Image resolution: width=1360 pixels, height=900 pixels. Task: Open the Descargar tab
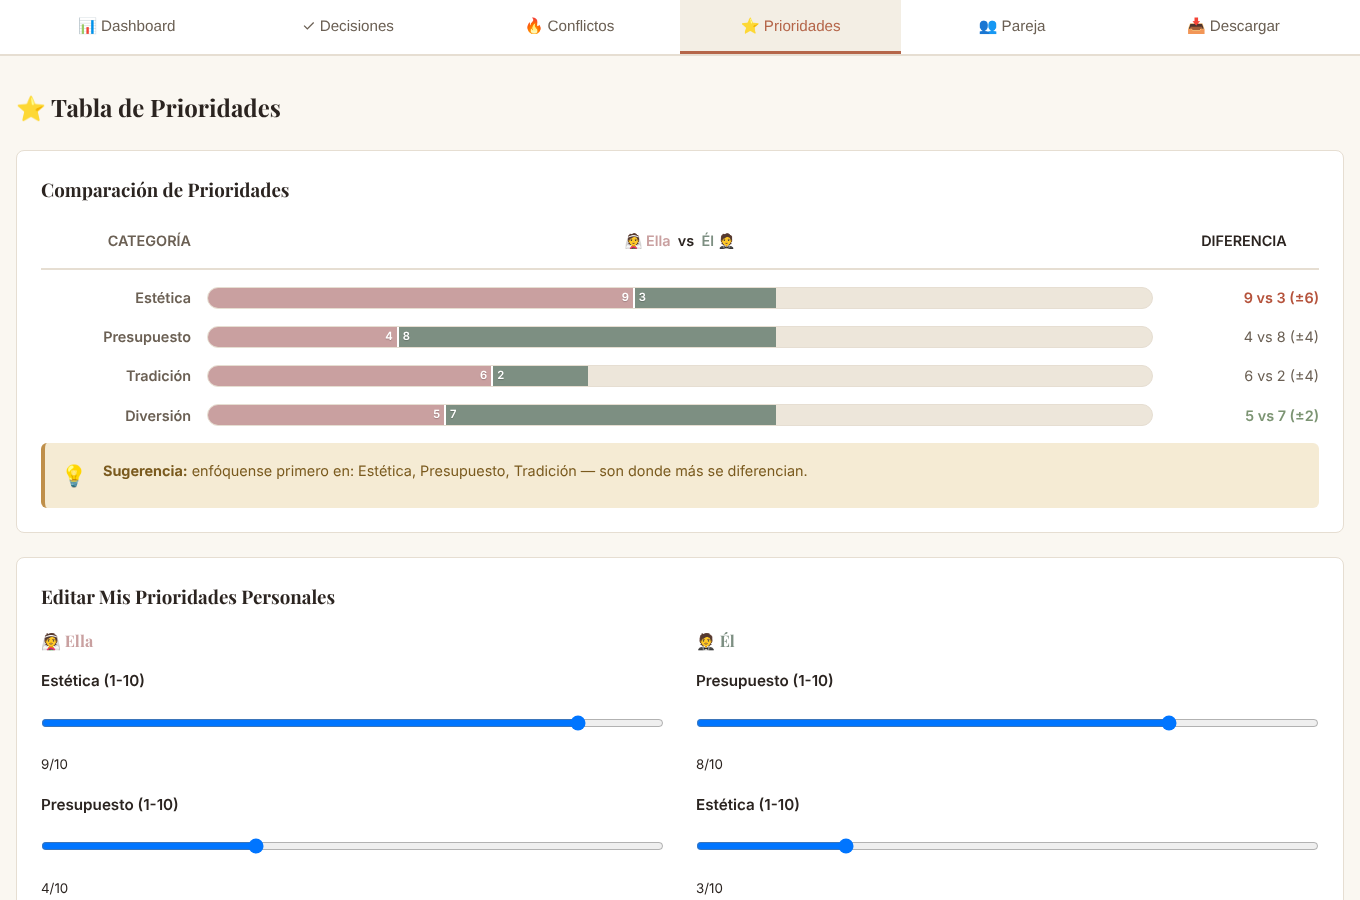[1233, 26]
